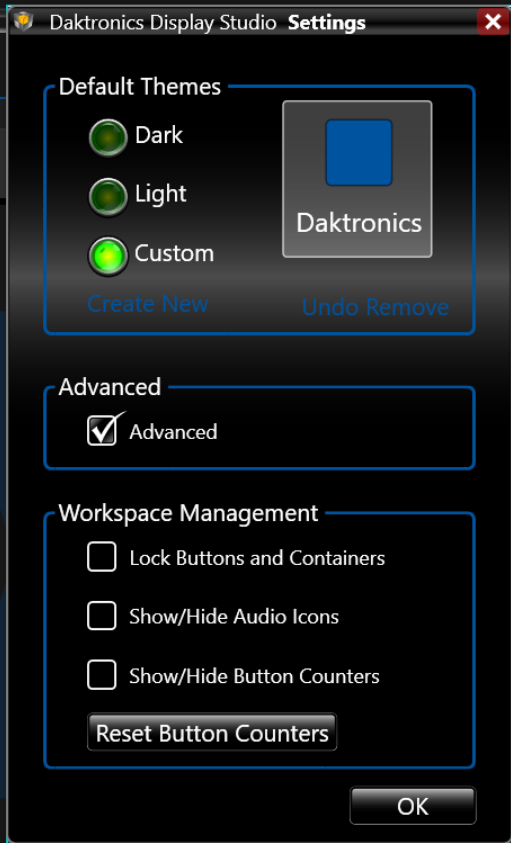Open the Create New theme link
The image size is (511, 843).
(147, 304)
